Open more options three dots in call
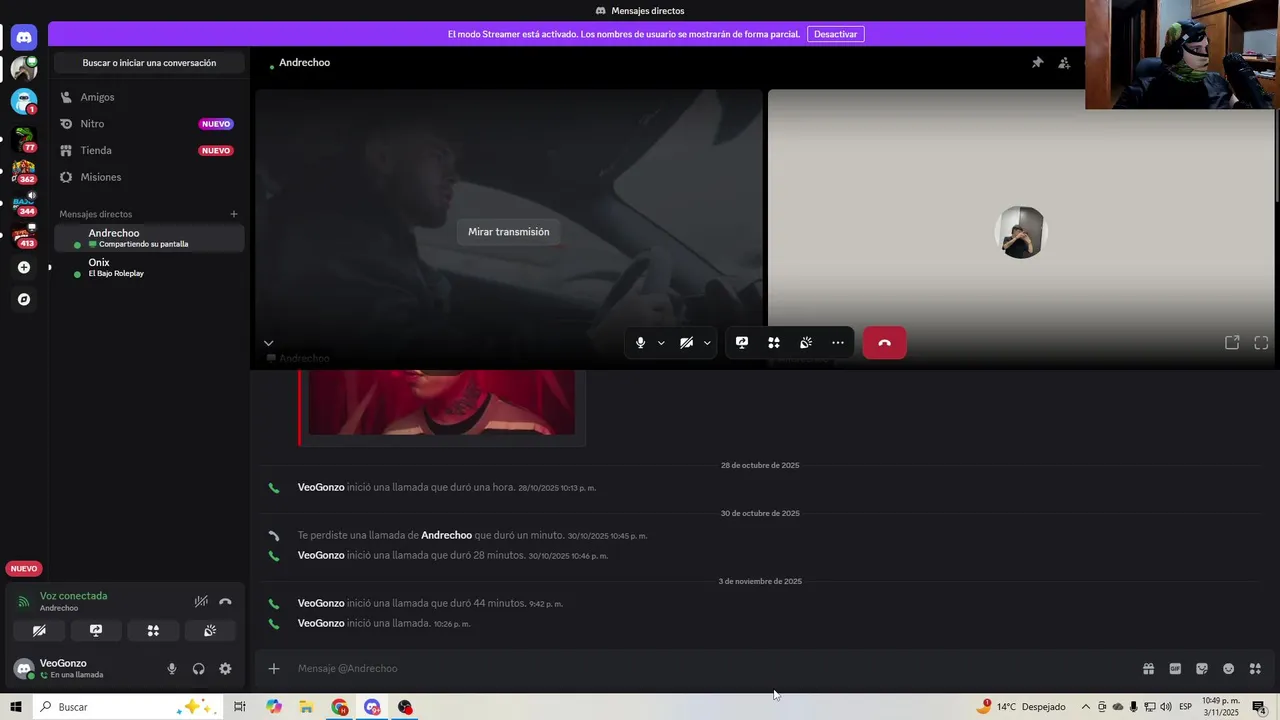Image resolution: width=1280 pixels, height=720 pixels. [x=838, y=342]
